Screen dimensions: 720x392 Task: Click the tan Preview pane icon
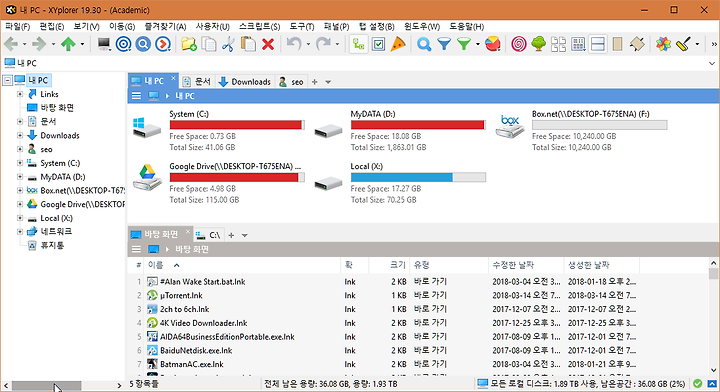click(618, 44)
